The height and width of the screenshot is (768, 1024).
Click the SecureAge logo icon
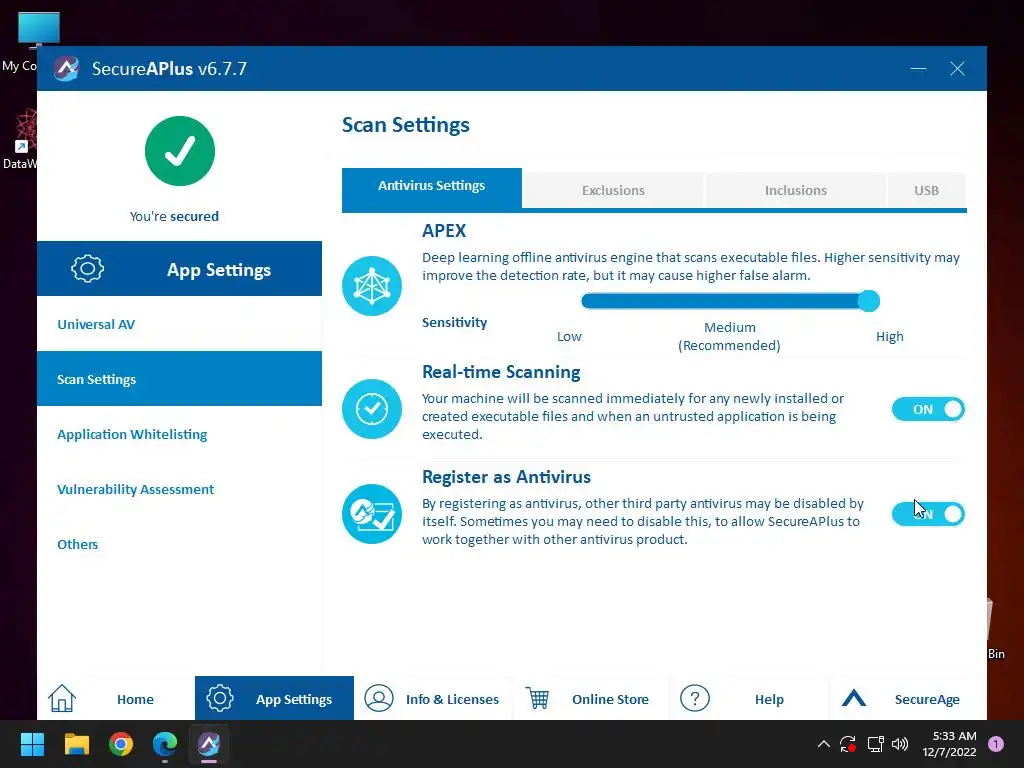(854, 698)
